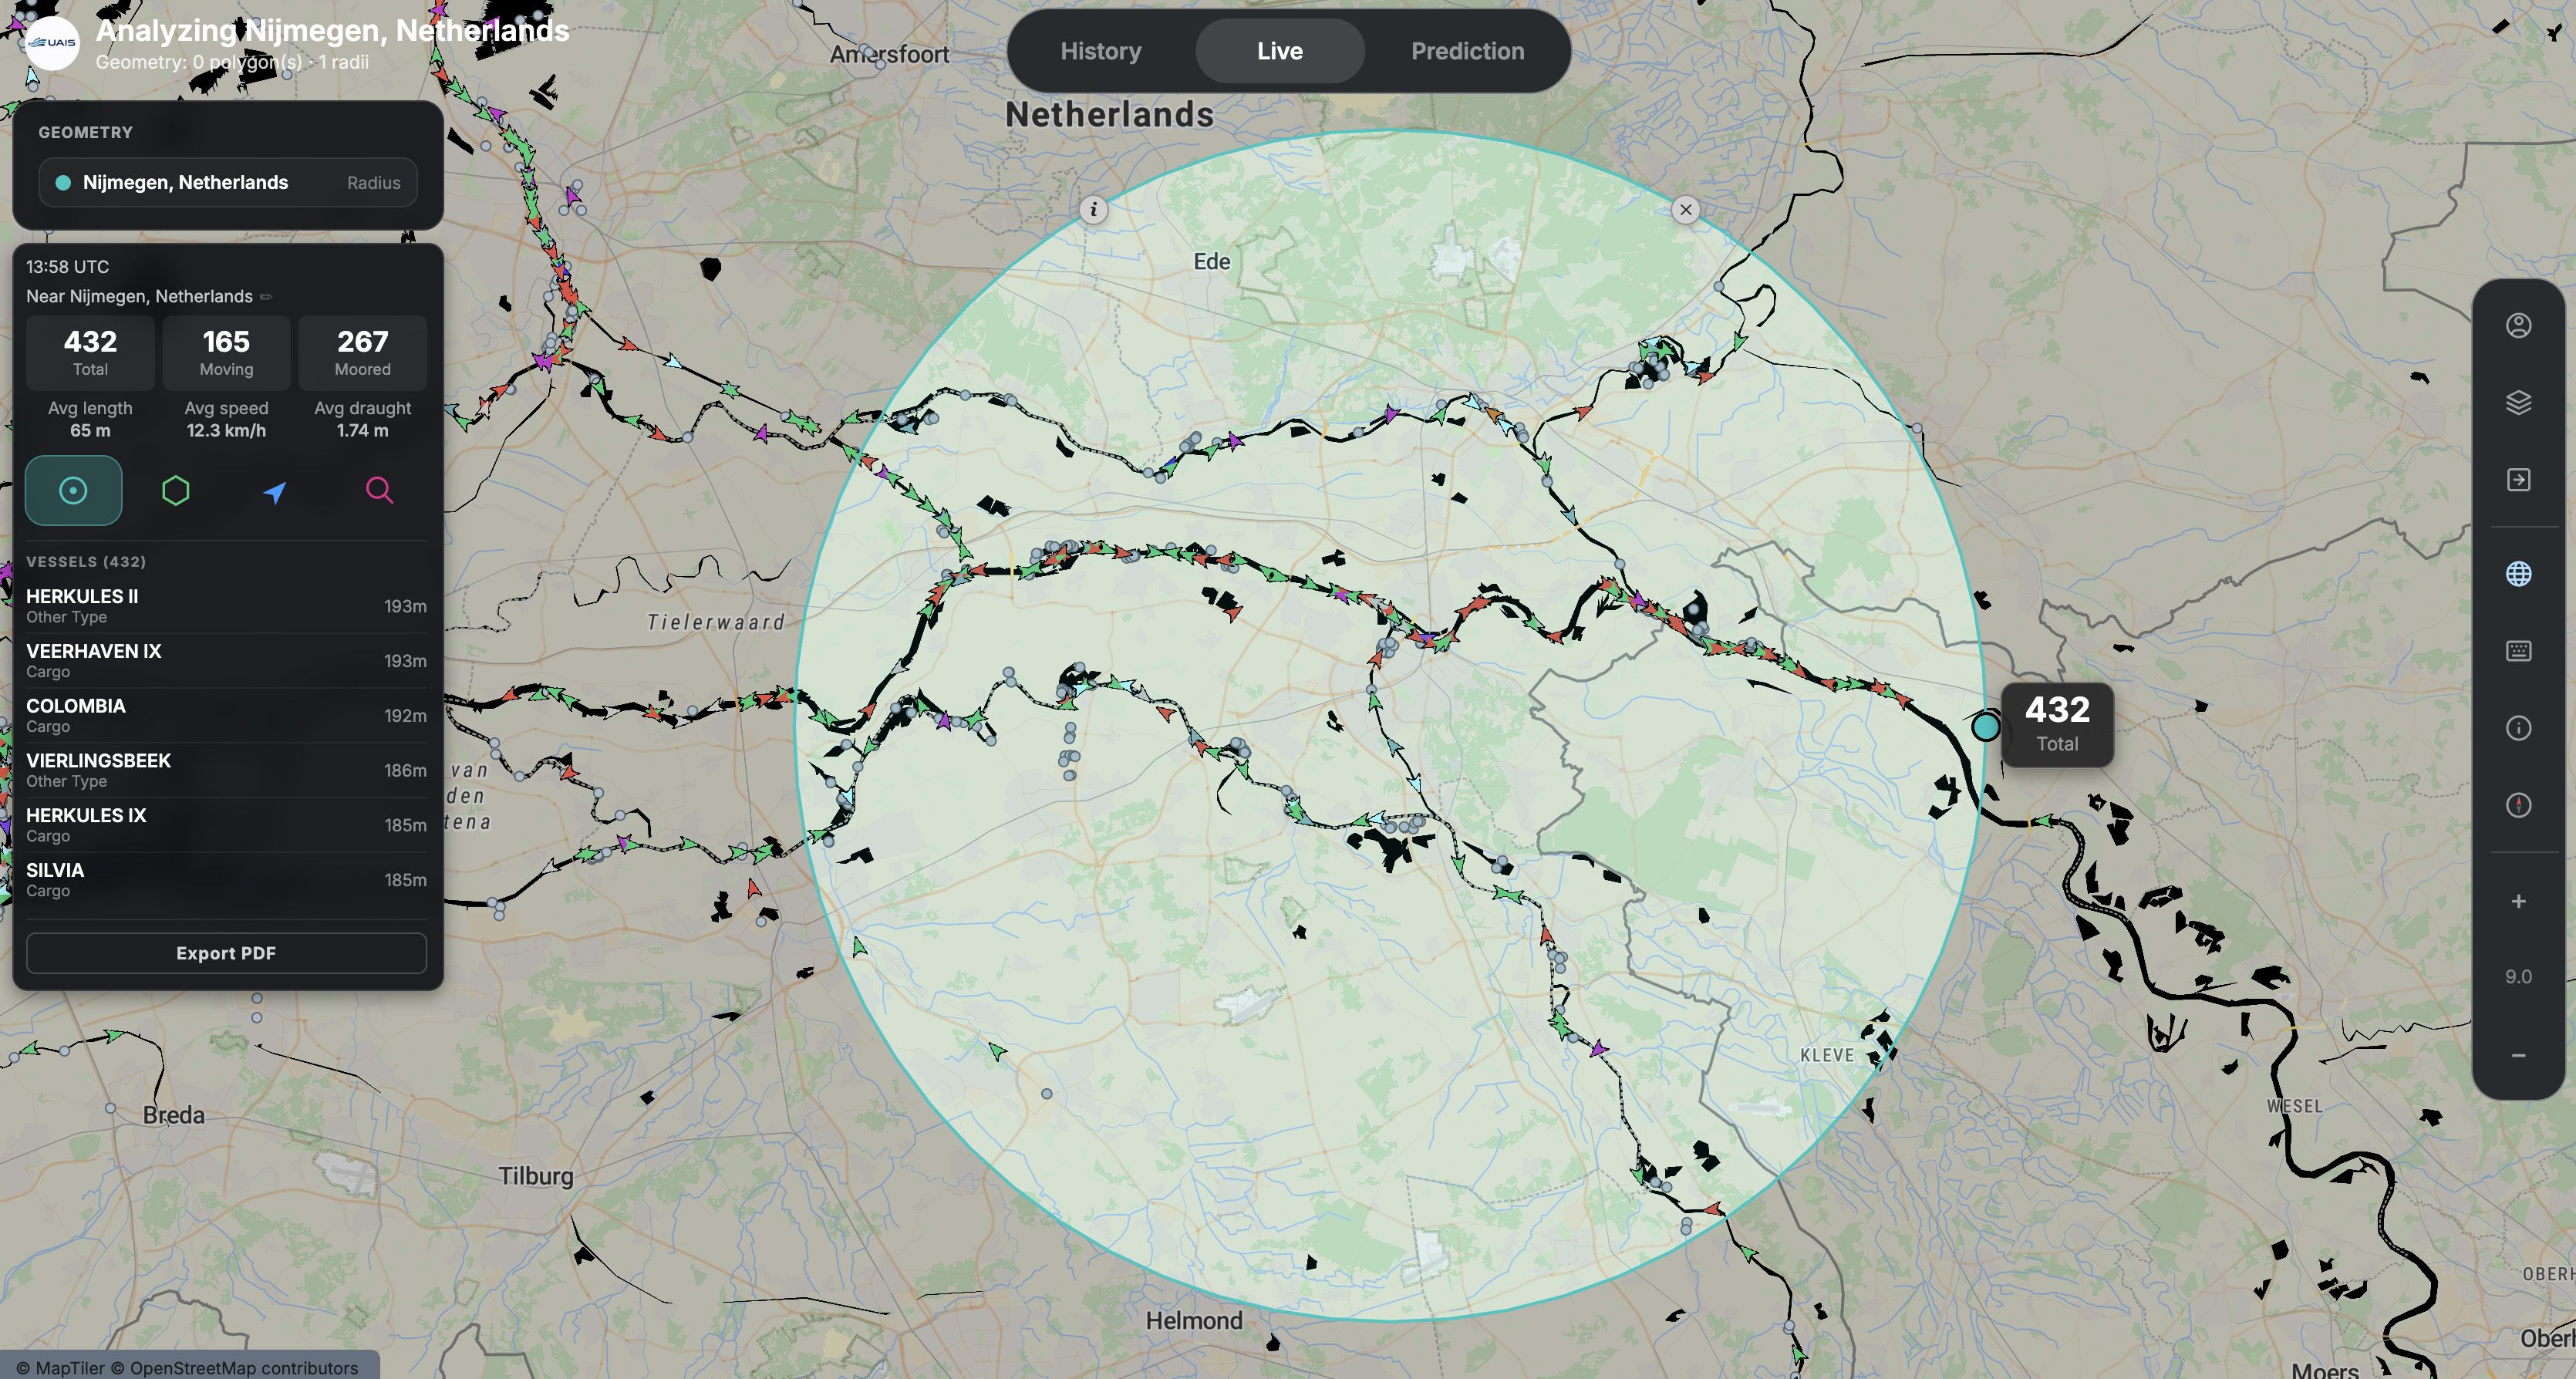Click the sign-in arrow box icon
The image size is (2576, 1379).
2518,480
